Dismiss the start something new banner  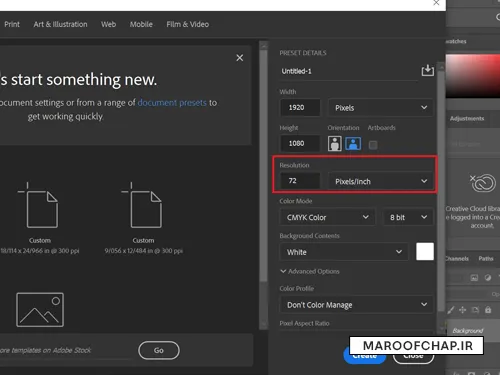click(x=239, y=58)
